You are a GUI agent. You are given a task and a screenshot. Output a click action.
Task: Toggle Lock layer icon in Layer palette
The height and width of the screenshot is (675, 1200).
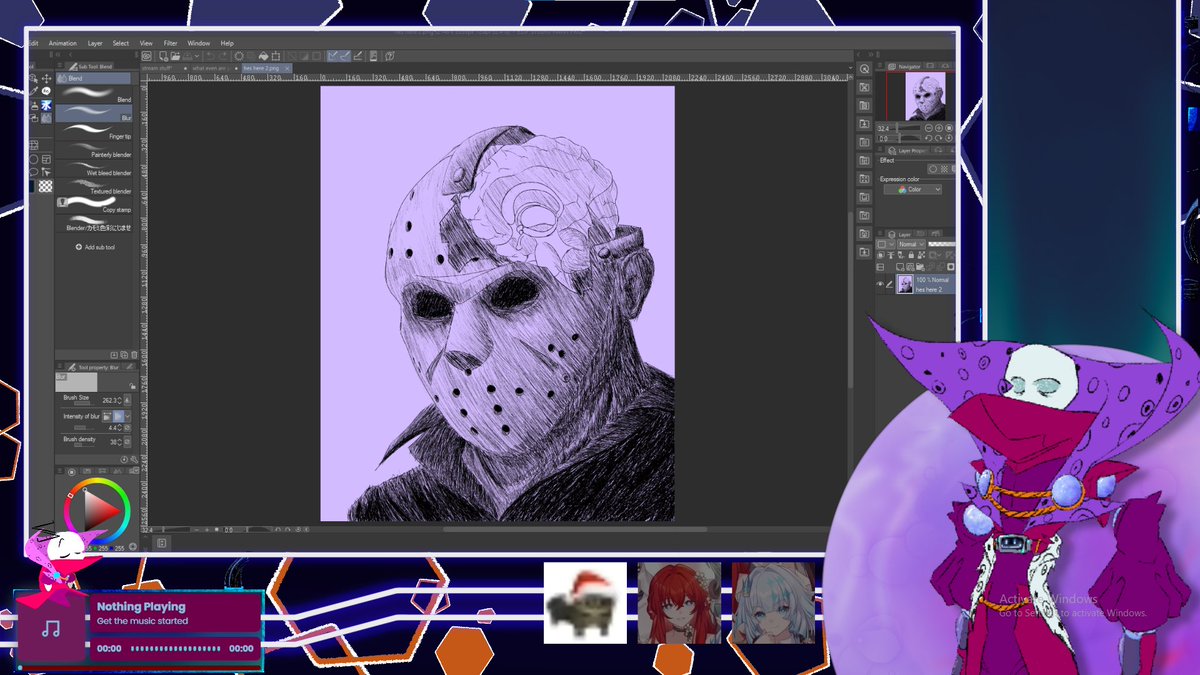click(x=911, y=255)
